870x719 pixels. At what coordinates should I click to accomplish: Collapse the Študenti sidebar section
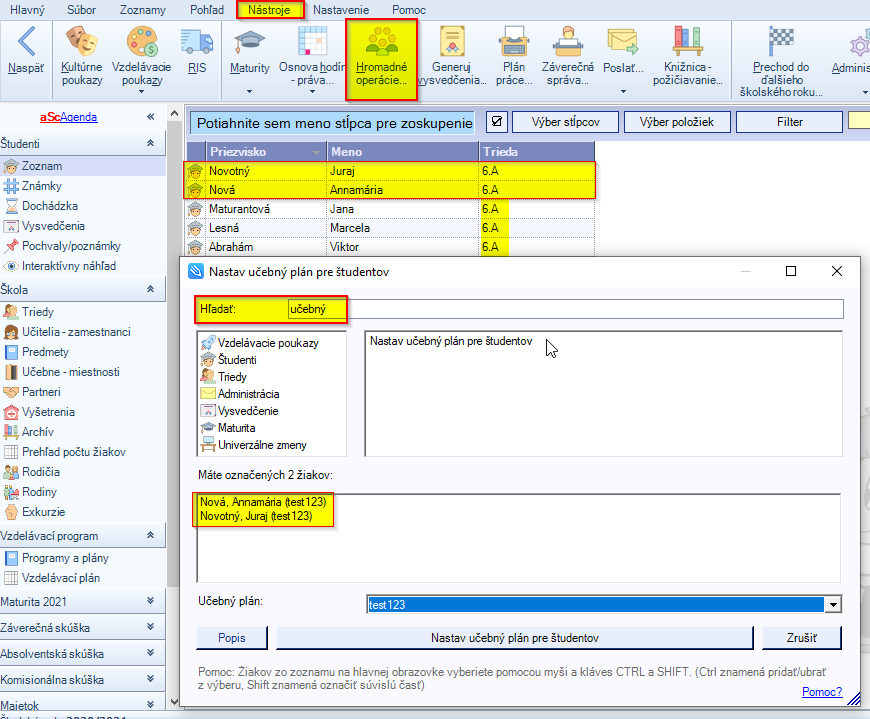(x=150, y=143)
